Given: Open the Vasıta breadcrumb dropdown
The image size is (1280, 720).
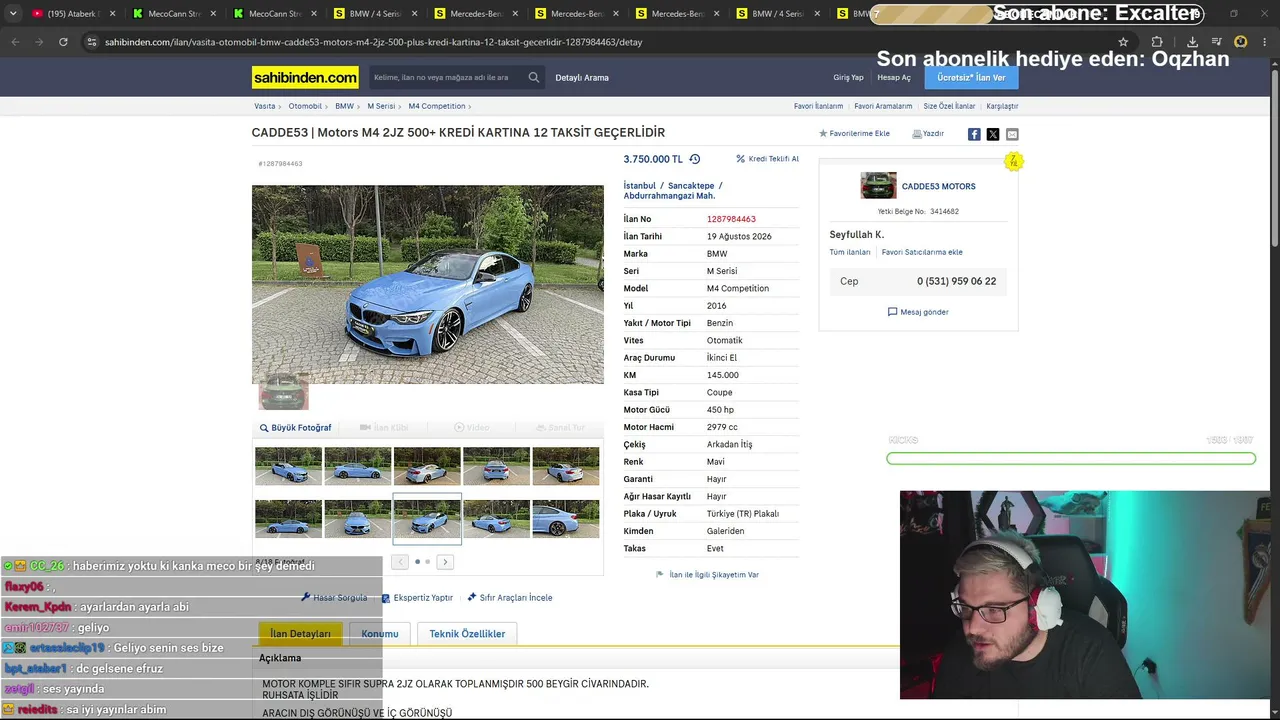Looking at the screenshot, I should pos(267,106).
